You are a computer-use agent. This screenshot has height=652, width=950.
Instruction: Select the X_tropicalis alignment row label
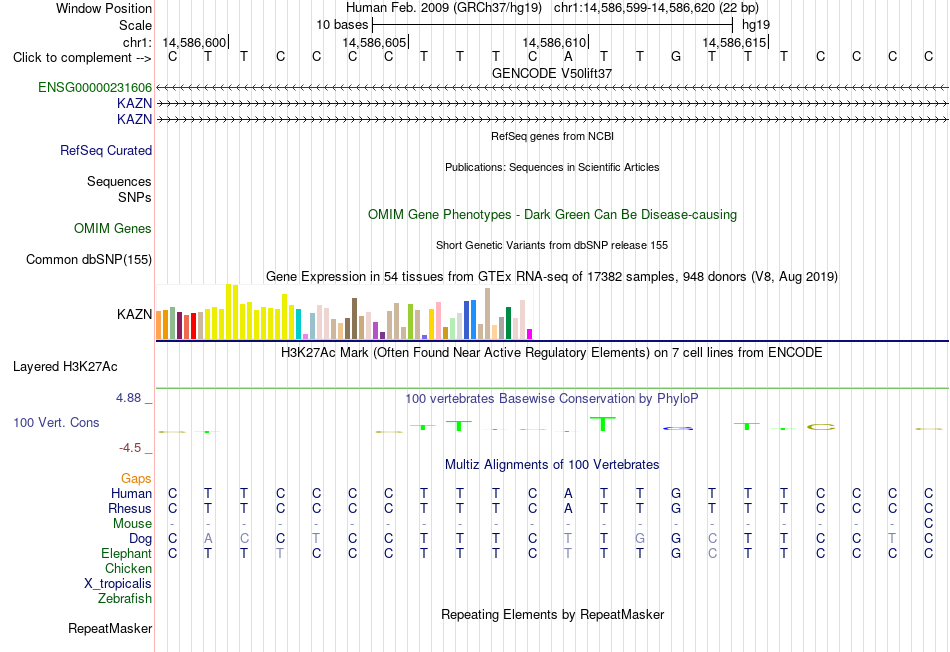coord(118,584)
